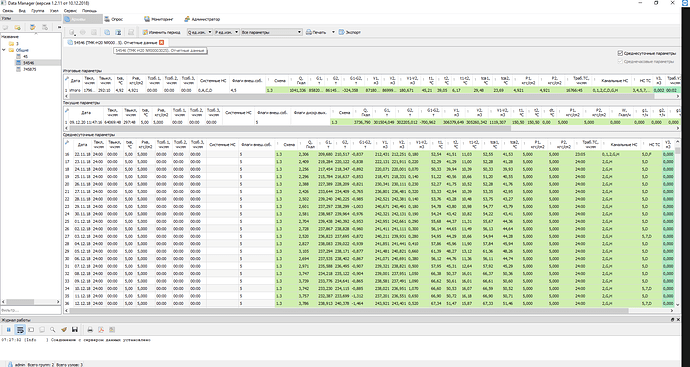Close the 54546 Отчетные данные tab with red X
This screenshot has height=367, width=690.
tap(161, 42)
